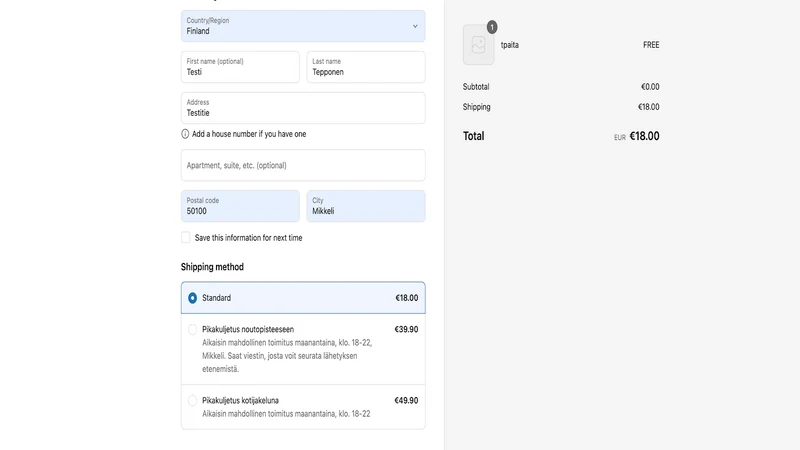Select the Standard shipping radio button

[192, 298]
